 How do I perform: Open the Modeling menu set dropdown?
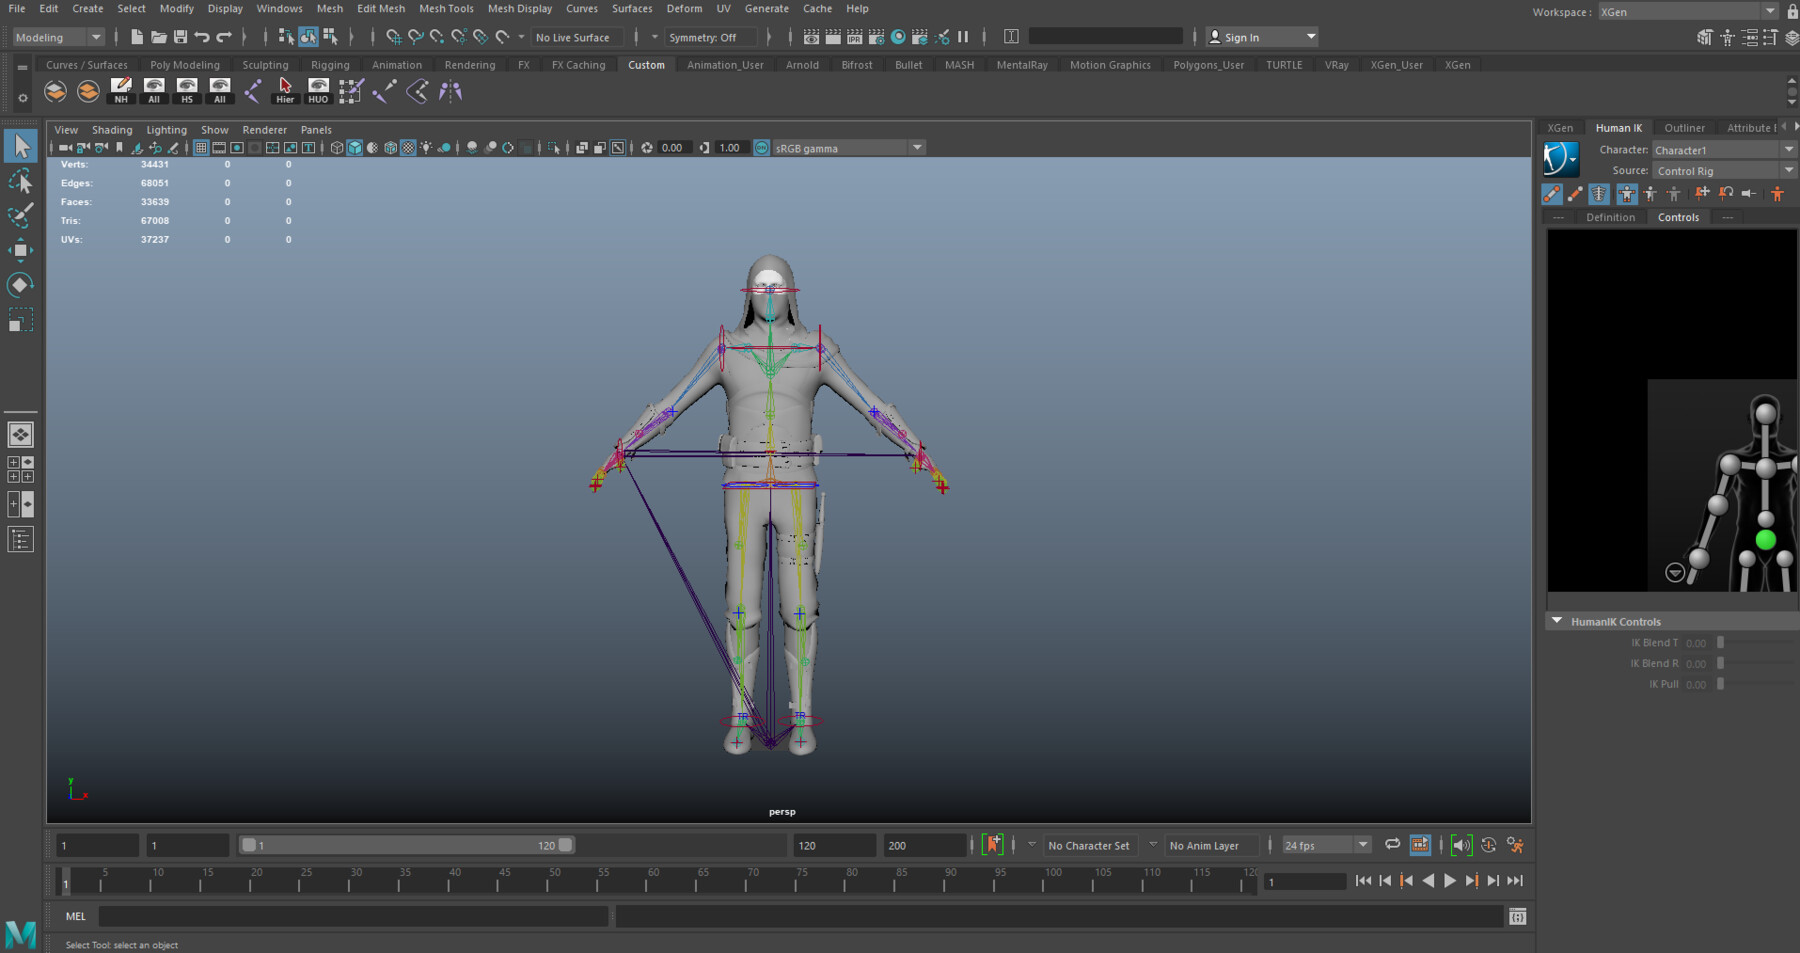click(x=59, y=37)
